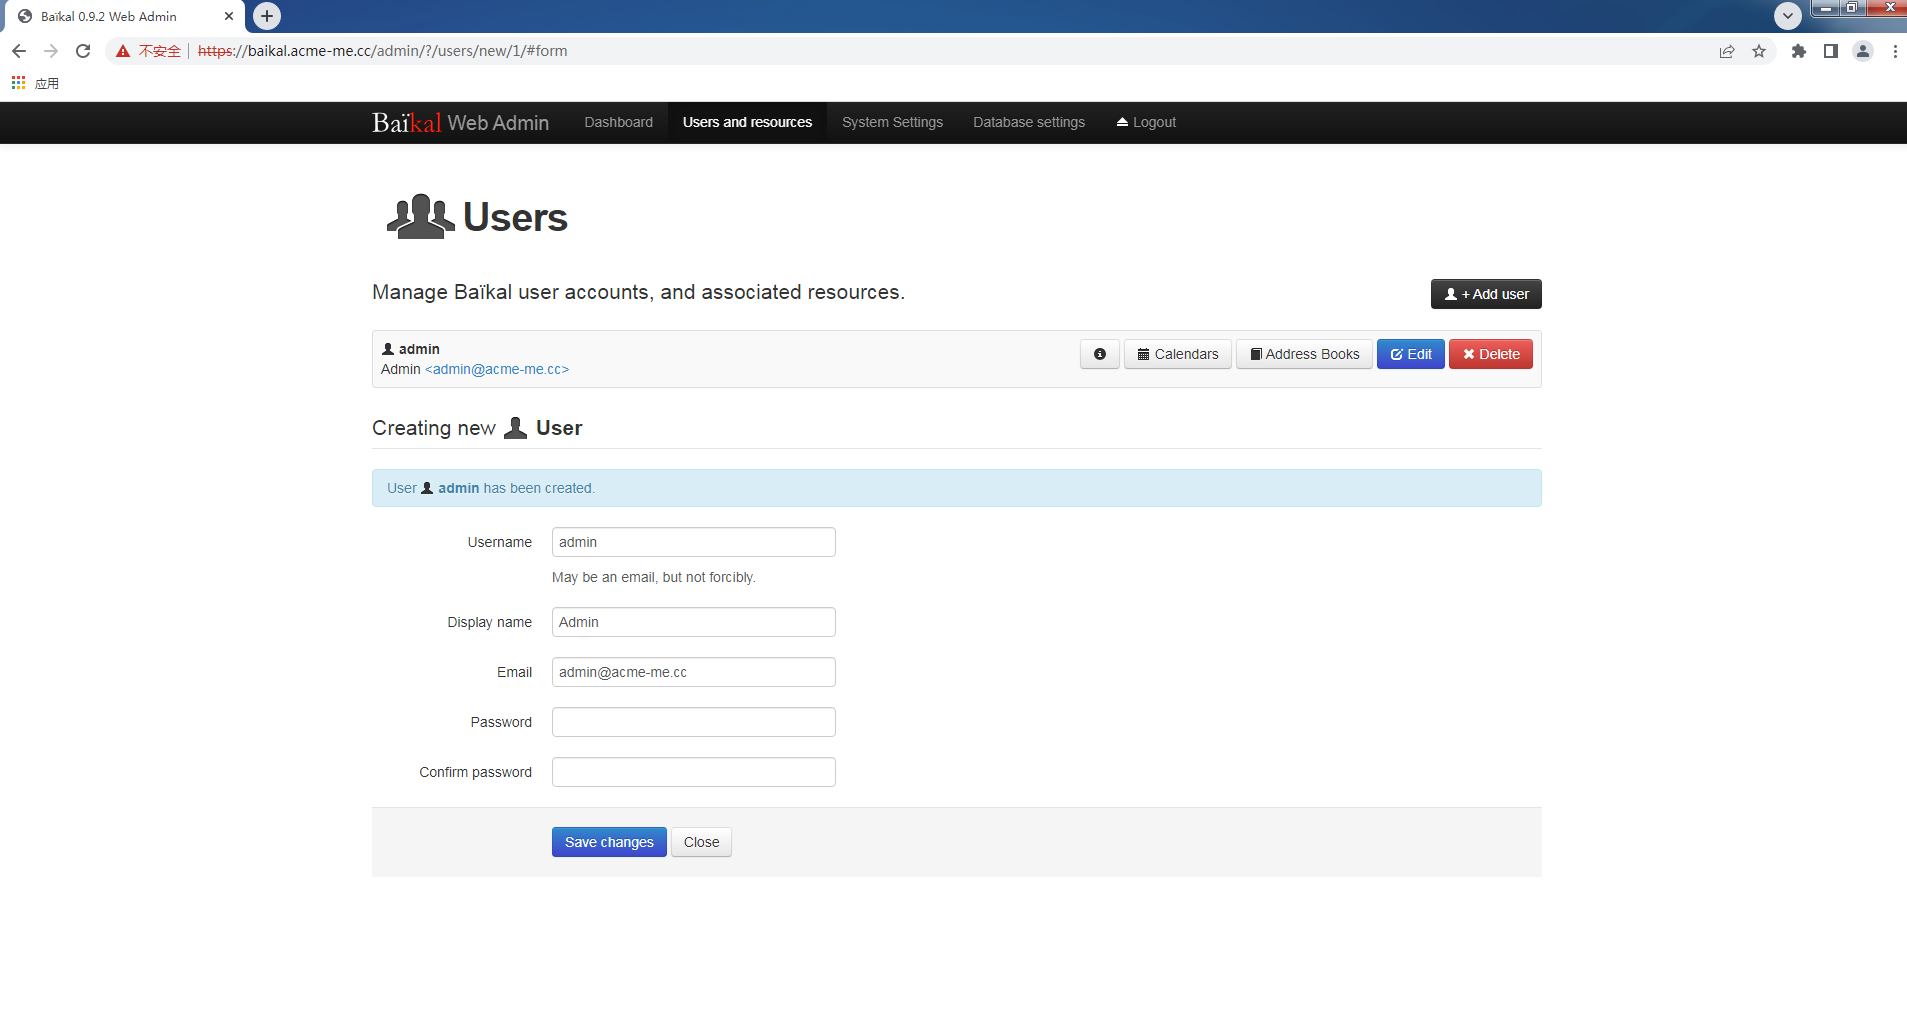Click the Users heading icon

[420, 217]
